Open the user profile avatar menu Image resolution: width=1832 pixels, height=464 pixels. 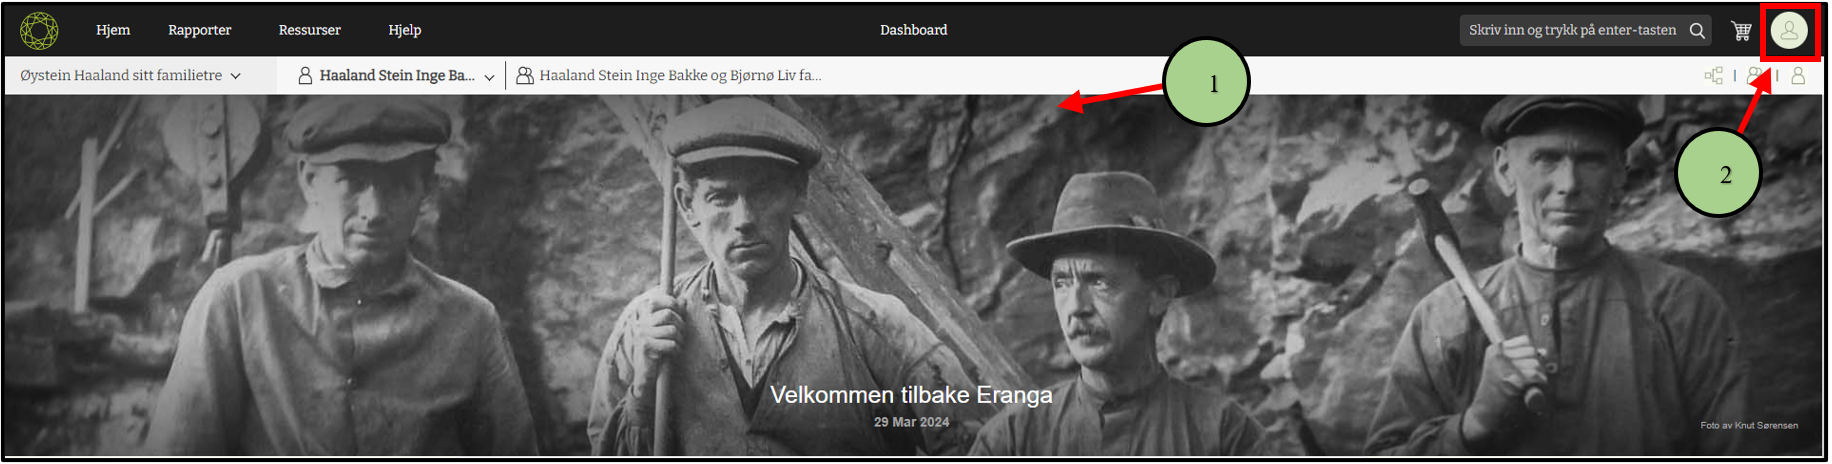[x=1789, y=30]
